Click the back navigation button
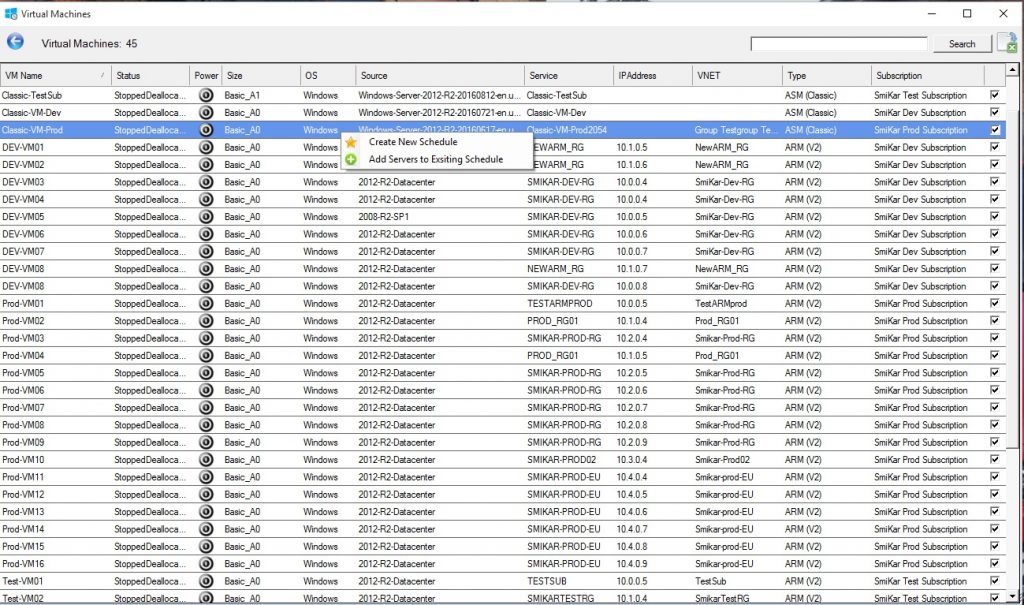Viewport: 1024px width, 605px height. click(15, 42)
